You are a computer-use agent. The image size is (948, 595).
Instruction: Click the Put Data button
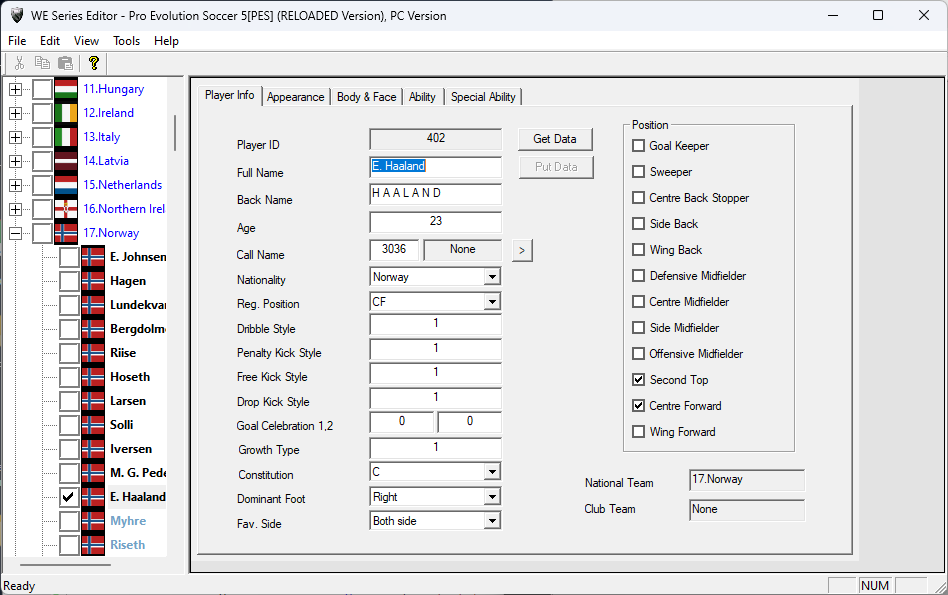pyautogui.click(x=556, y=167)
